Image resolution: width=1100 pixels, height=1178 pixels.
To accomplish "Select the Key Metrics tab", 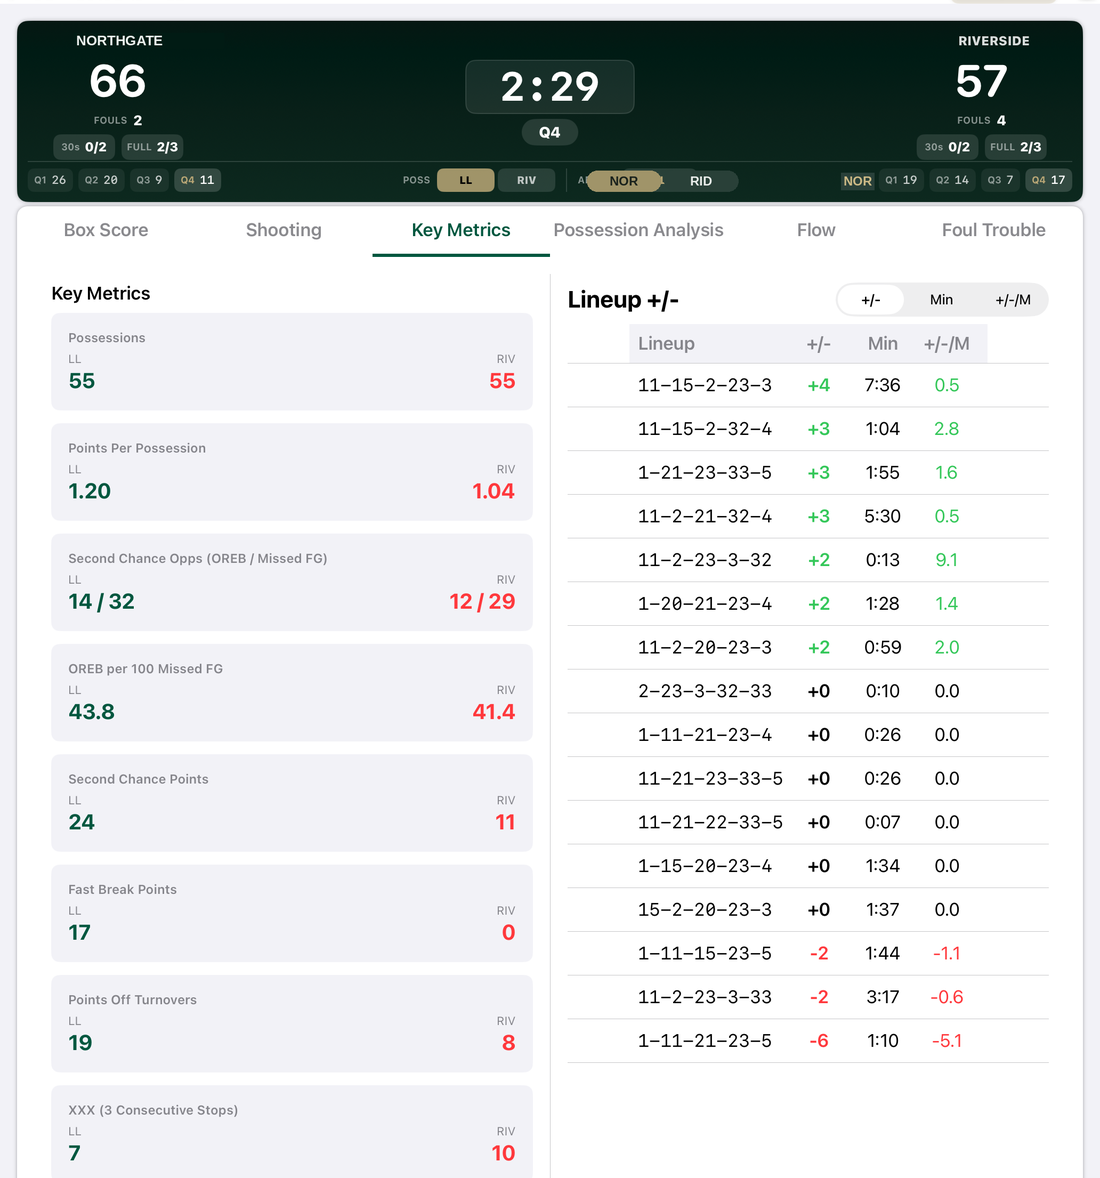I will pyautogui.click(x=461, y=230).
